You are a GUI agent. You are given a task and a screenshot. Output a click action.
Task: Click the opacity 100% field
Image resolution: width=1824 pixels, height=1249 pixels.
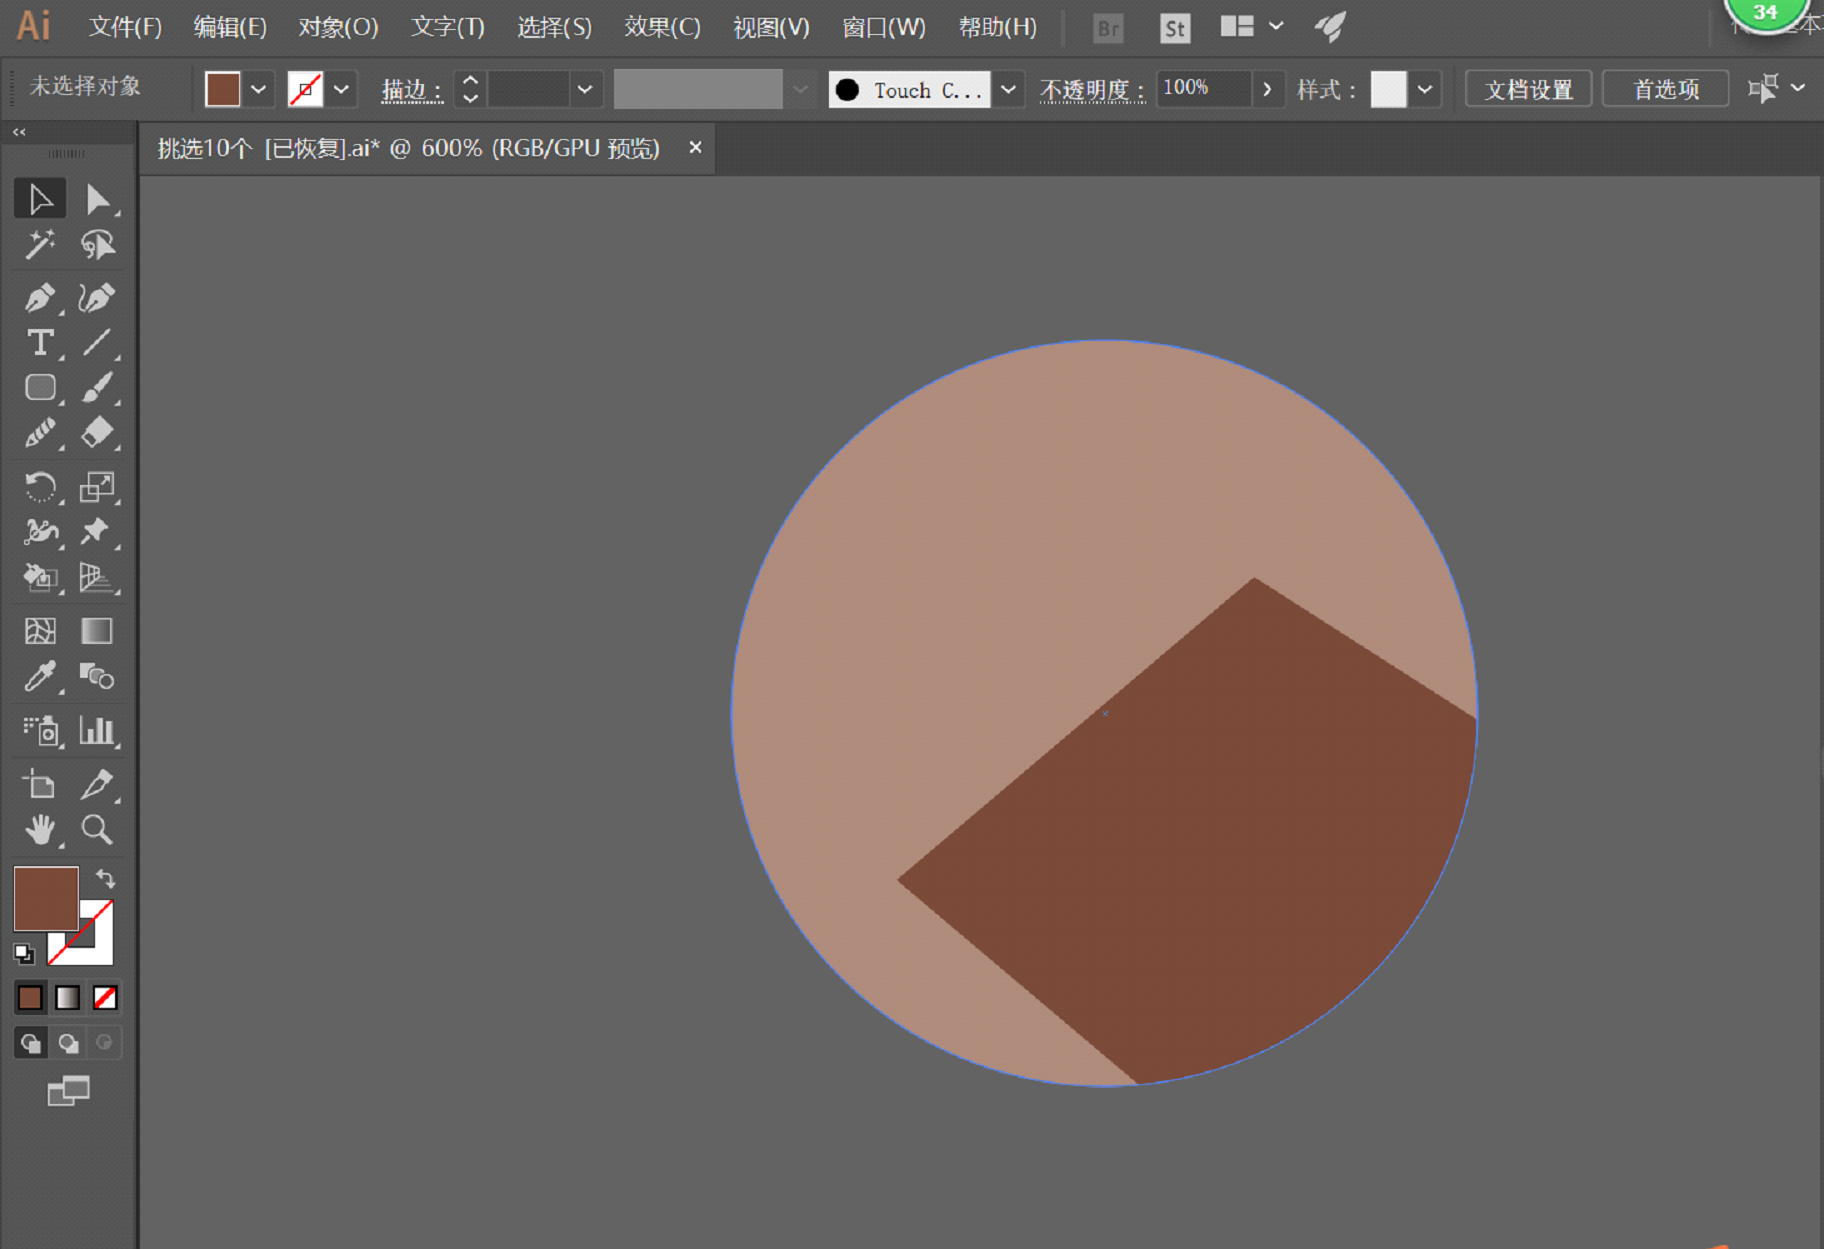1204,88
